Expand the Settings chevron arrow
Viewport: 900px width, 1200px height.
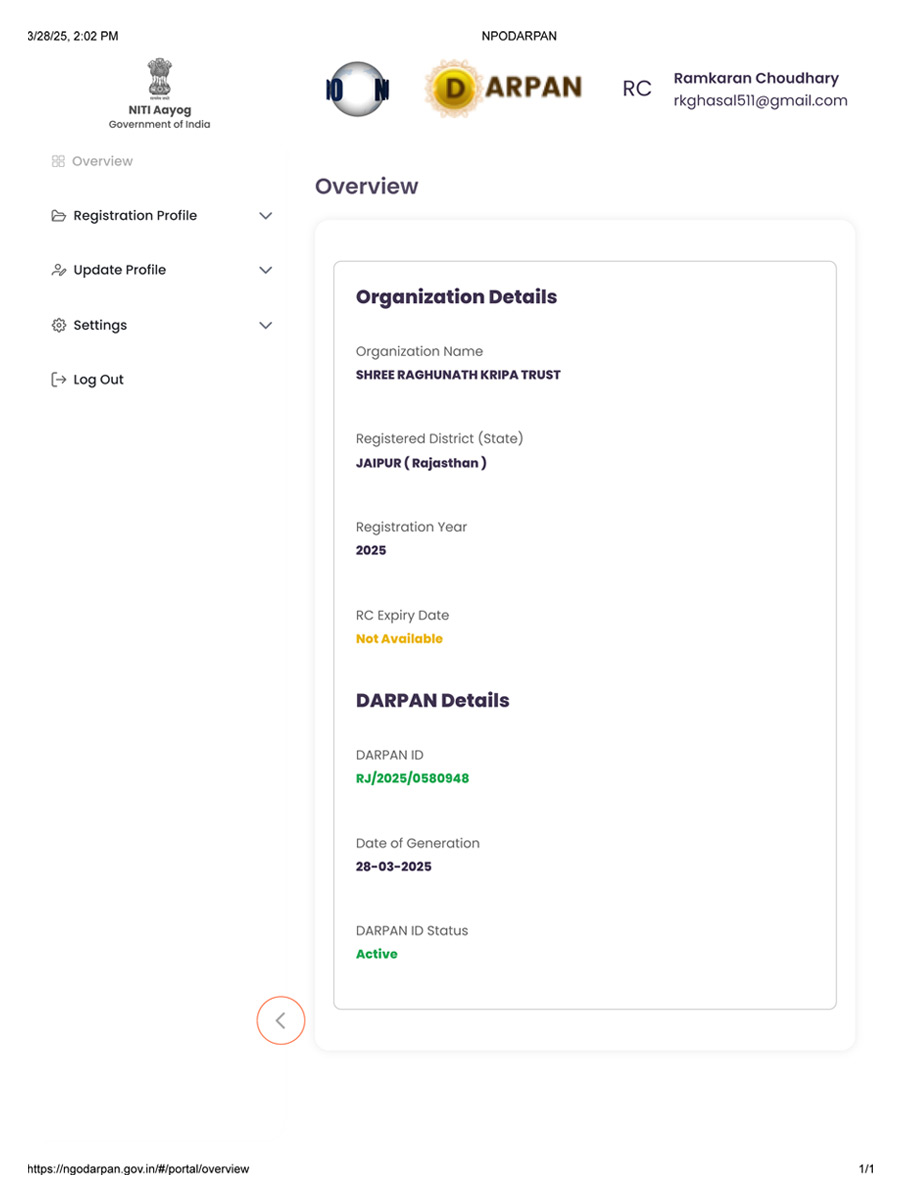click(265, 325)
